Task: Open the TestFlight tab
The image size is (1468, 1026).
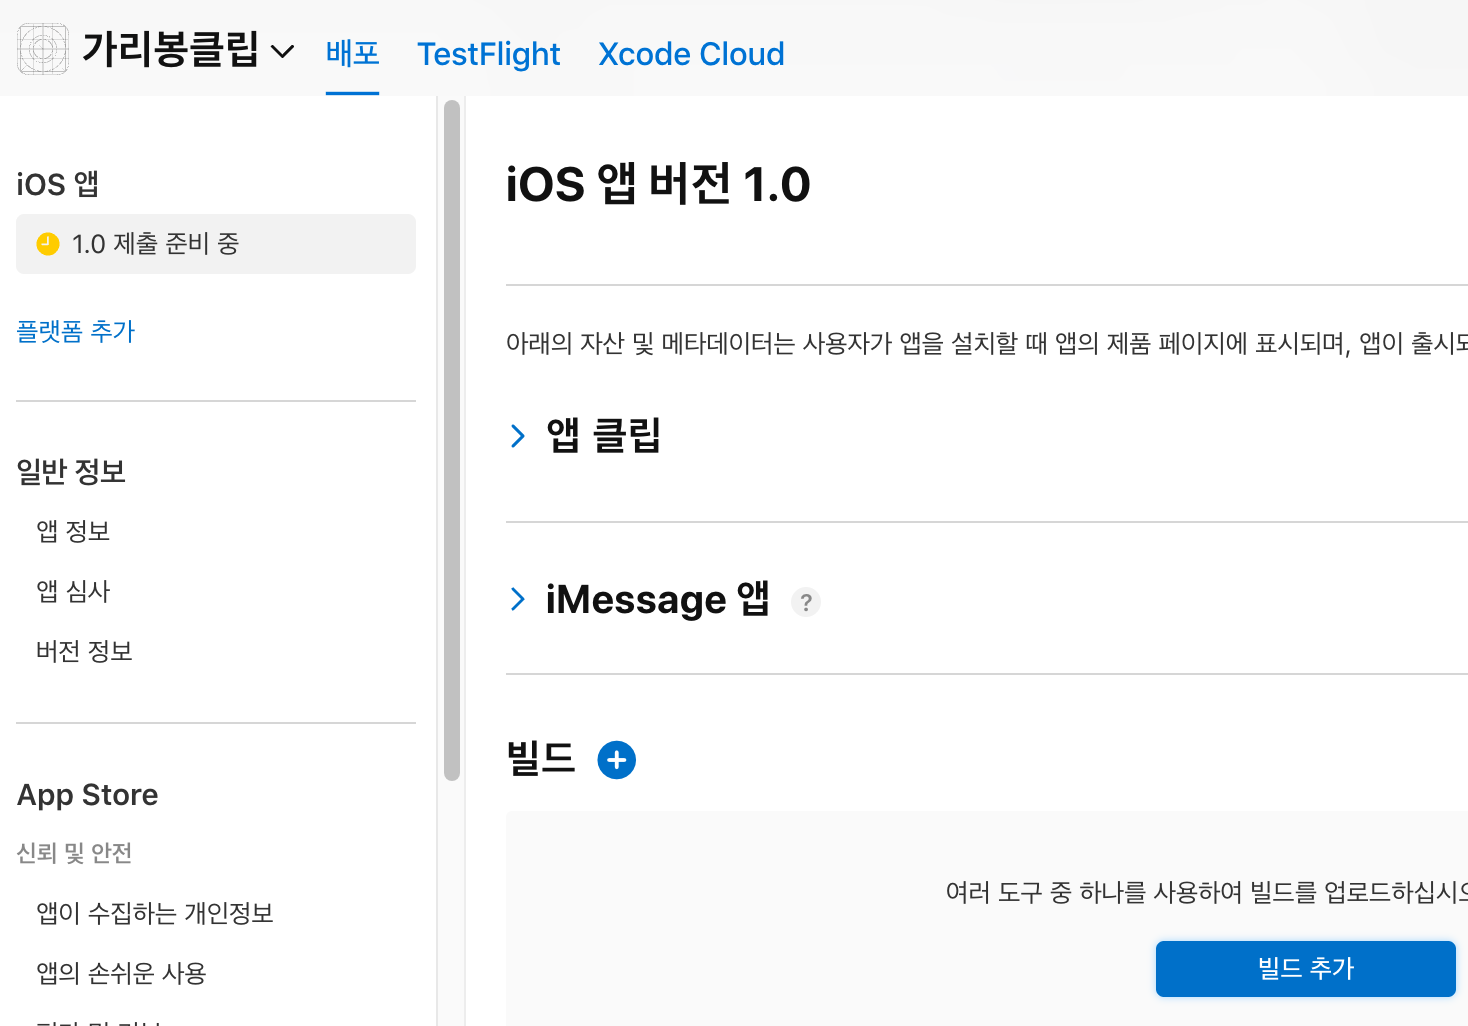Action: pos(488,54)
